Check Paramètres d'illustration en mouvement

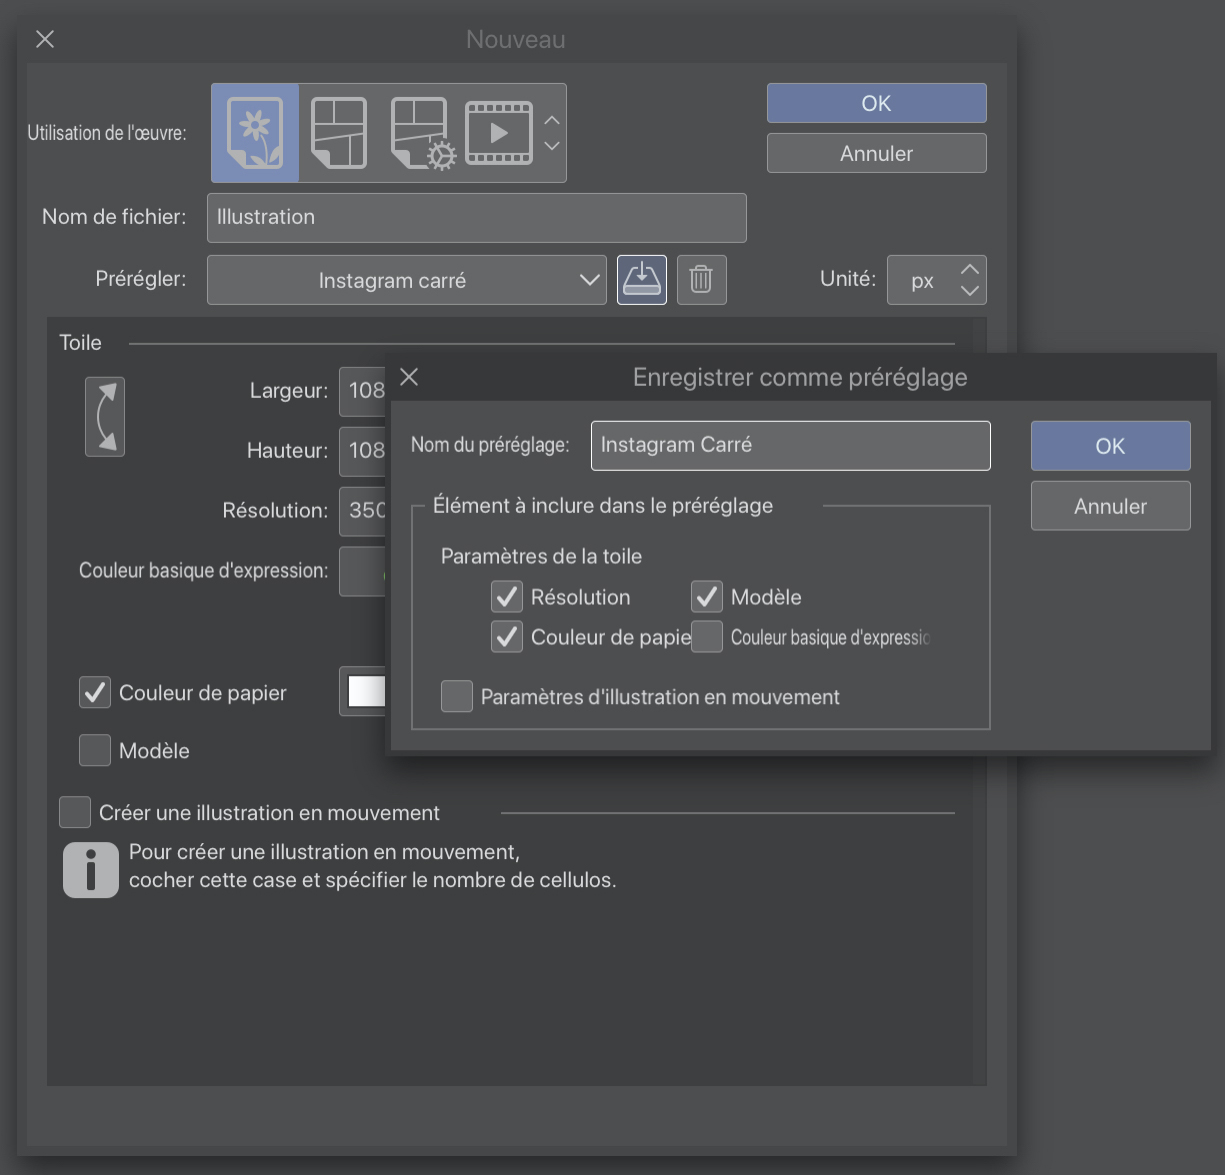point(457,697)
